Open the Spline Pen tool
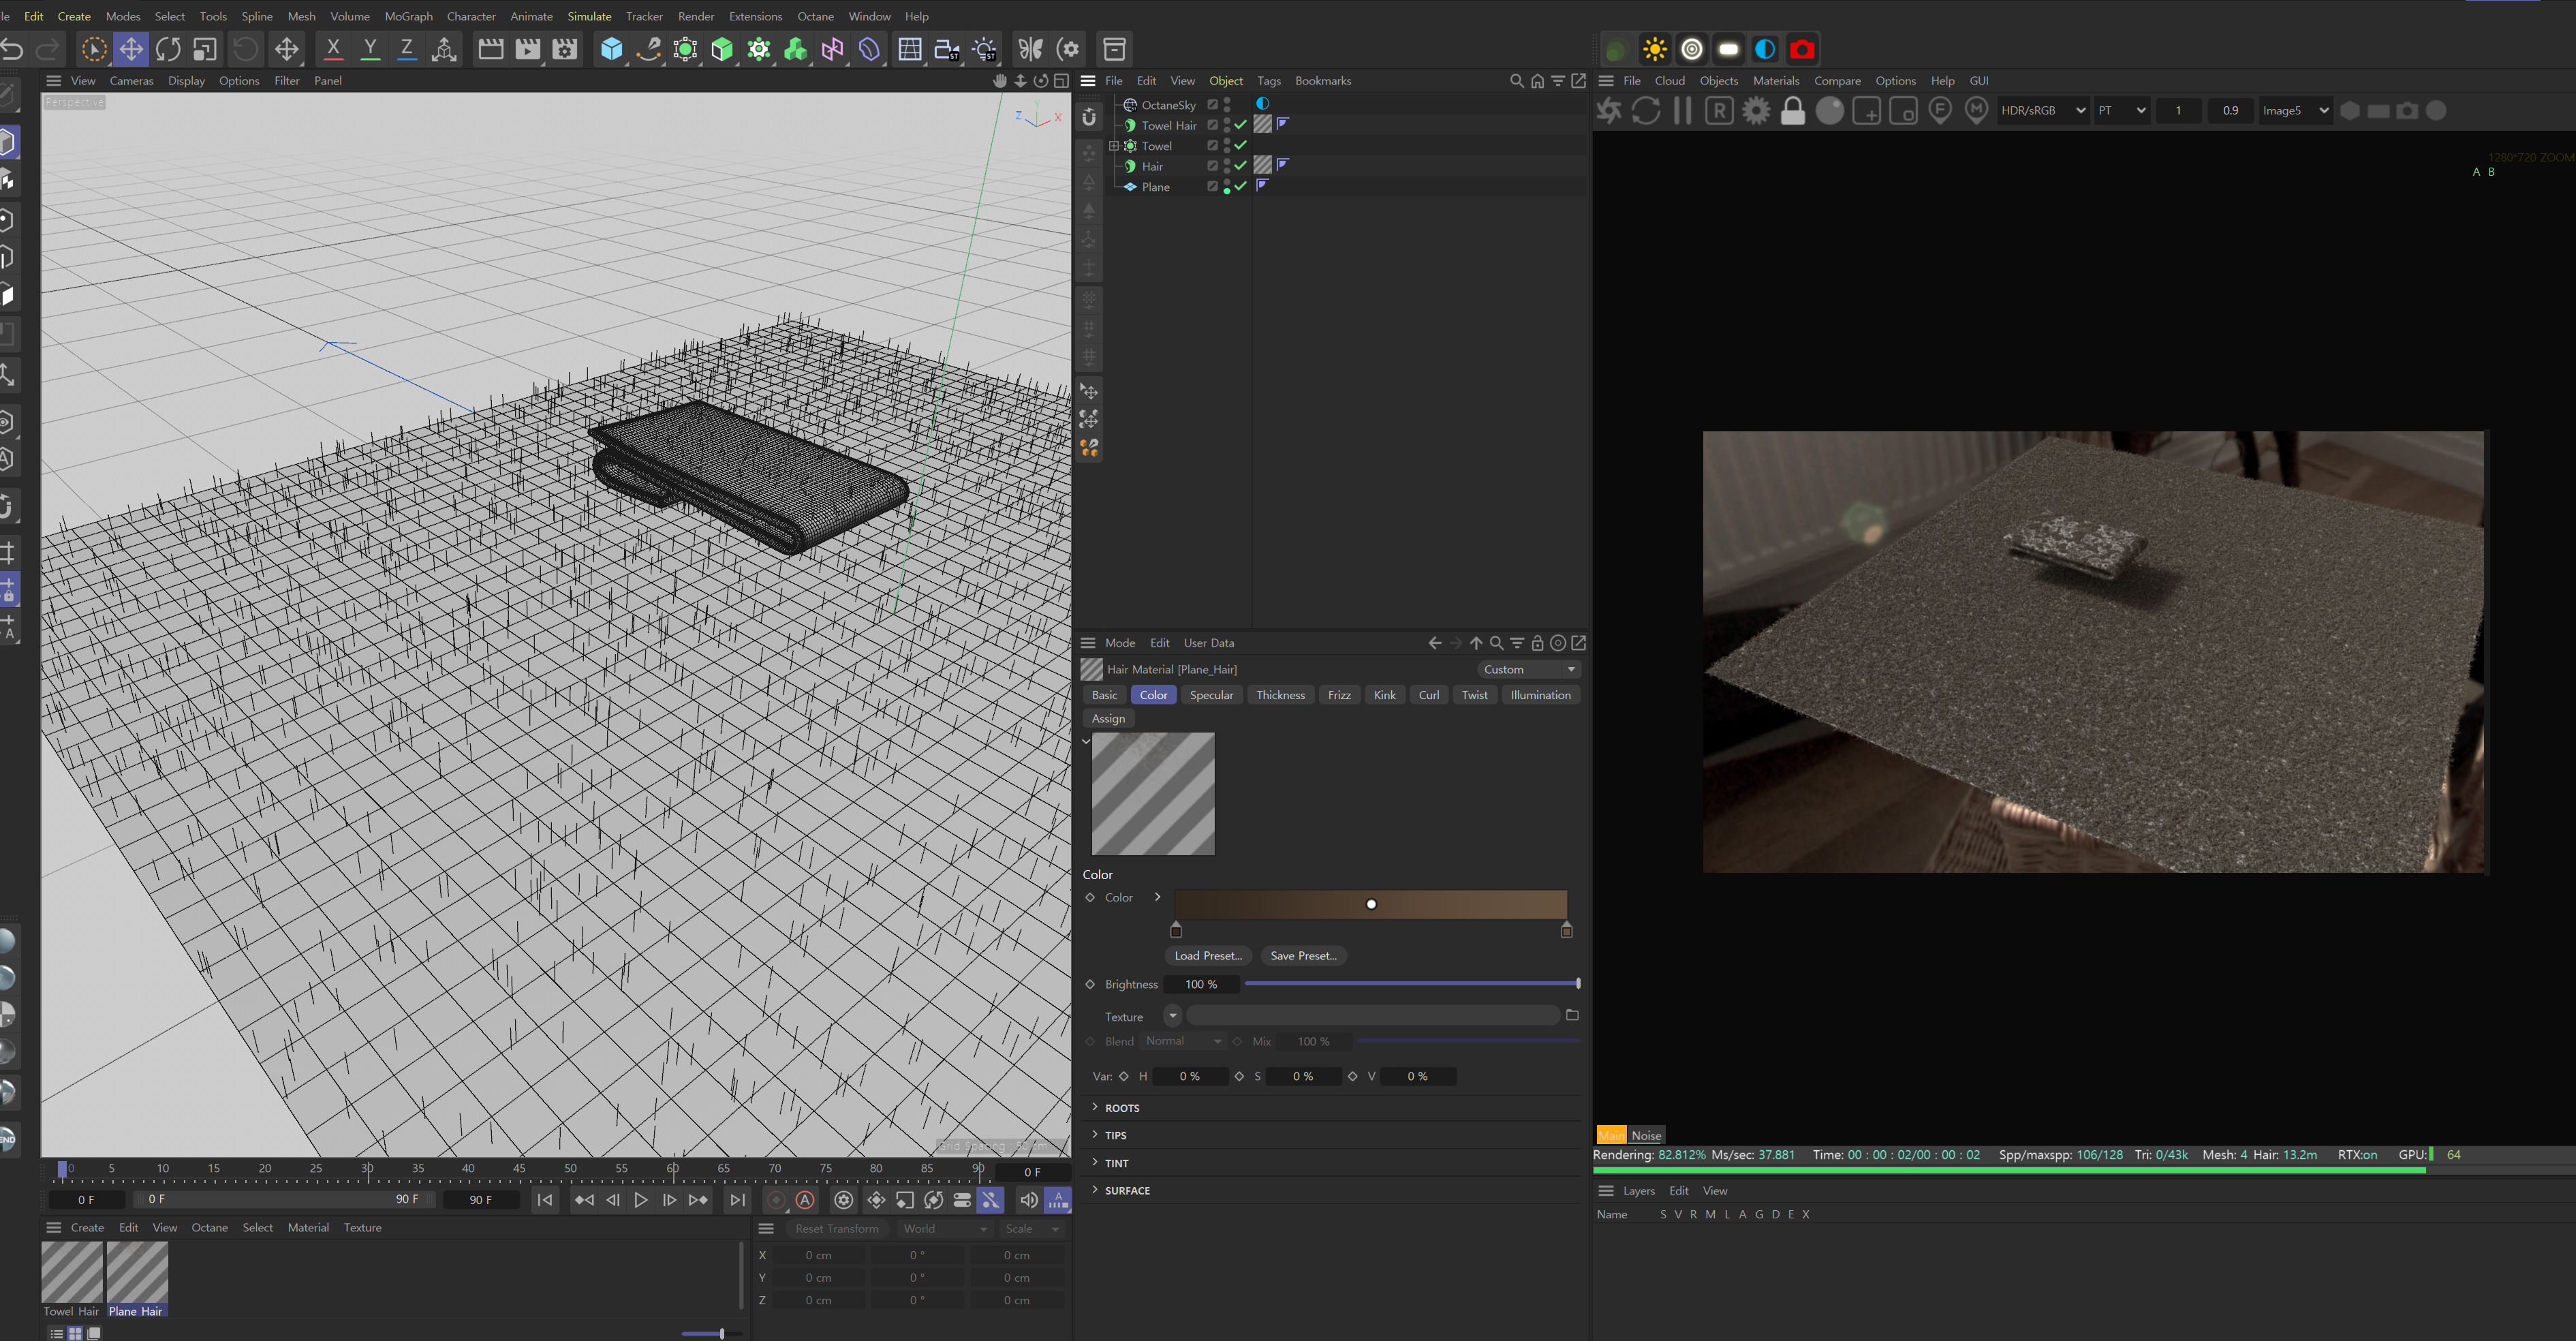The width and height of the screenshot is (2576, 1341). [648, 49]
